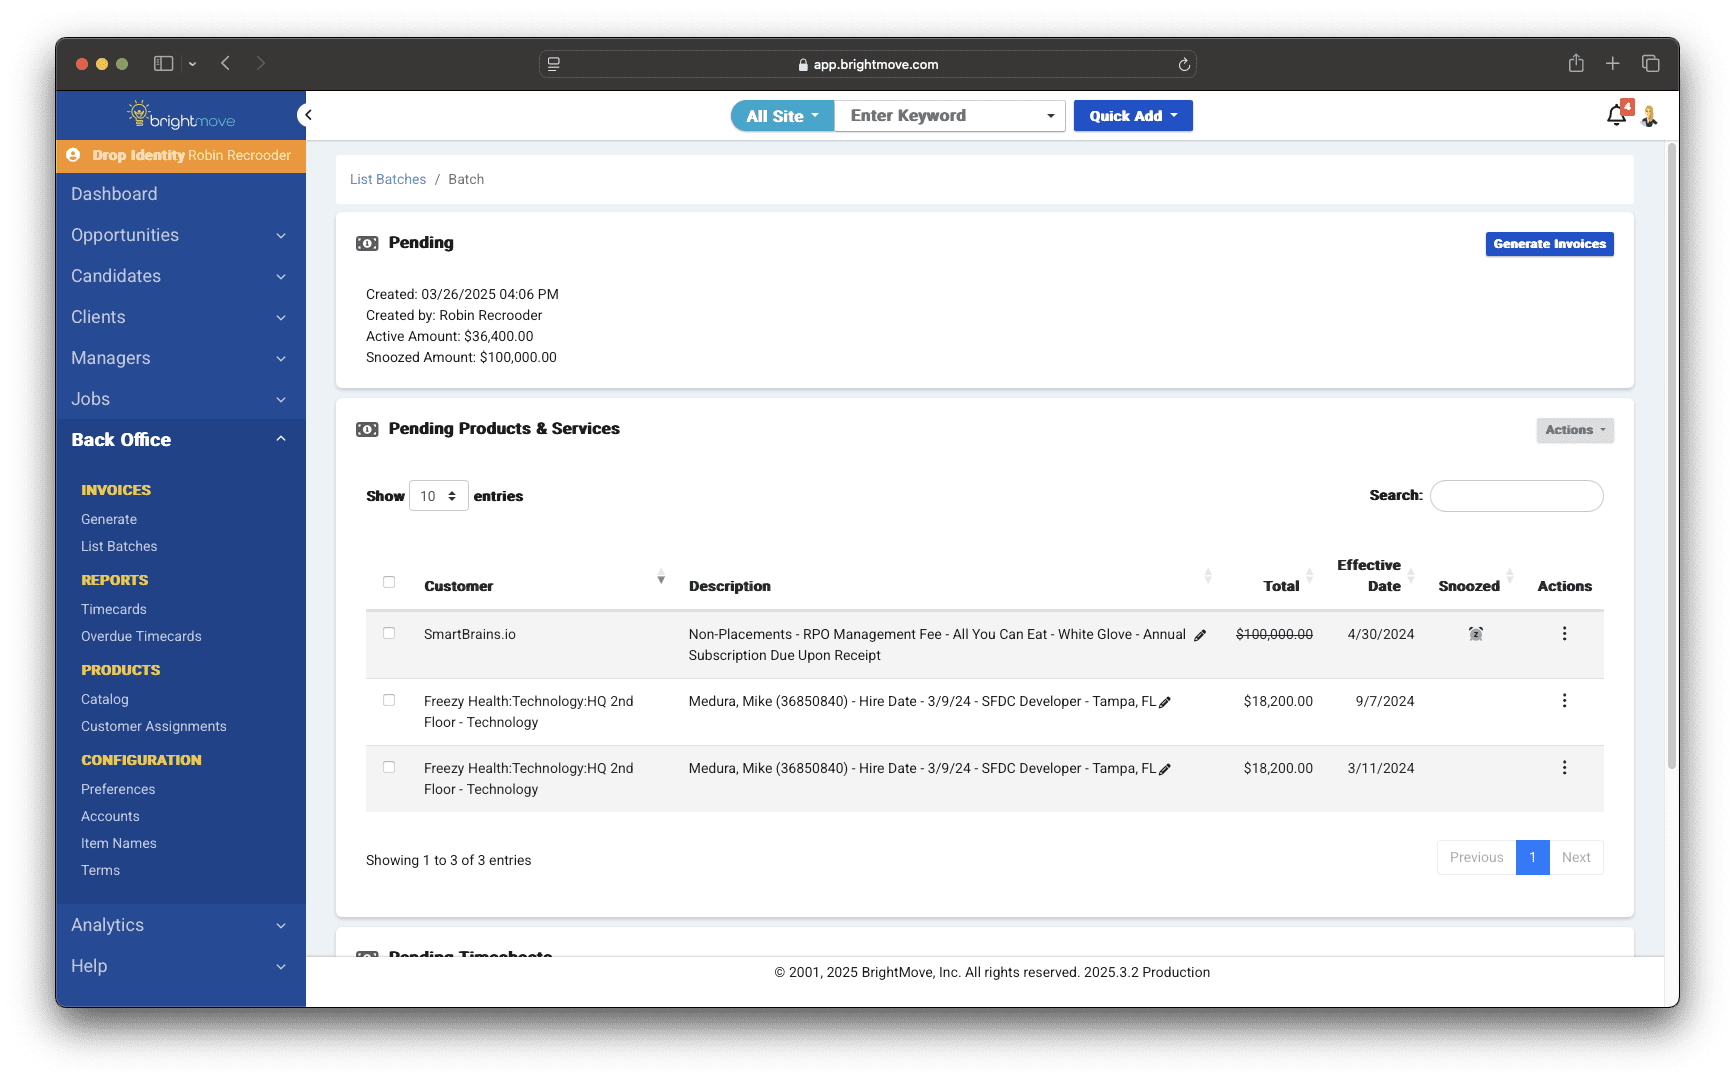The width and height of the screenshot is (1735, 1081).
Task: Select Overdue Timecards in the sidebar
Action: pyautogui.click(x=140, y=636)
